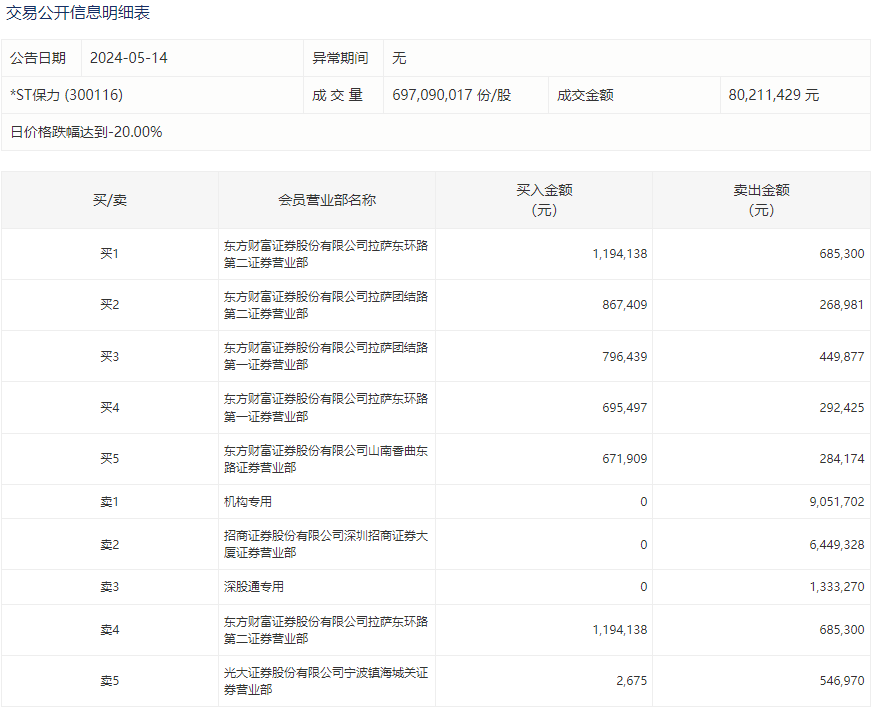The image size is (876, 713).
Task: Click the buy amount 695,497
Action: [625, 407]
